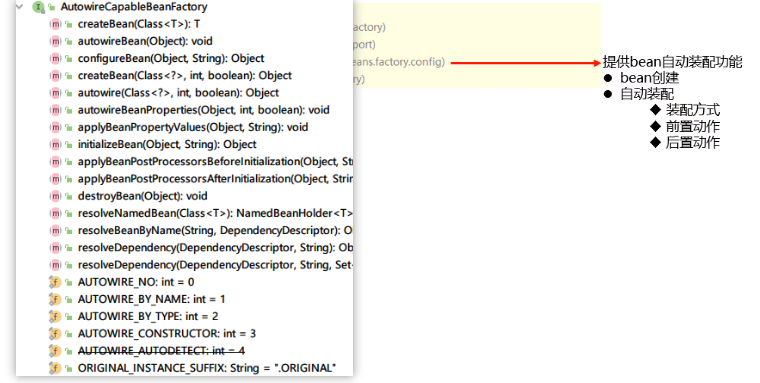Viewport: 760px width, 383px height.
Task: Click method icon beside autowireBean(Object)
Action: coord(56,41)
